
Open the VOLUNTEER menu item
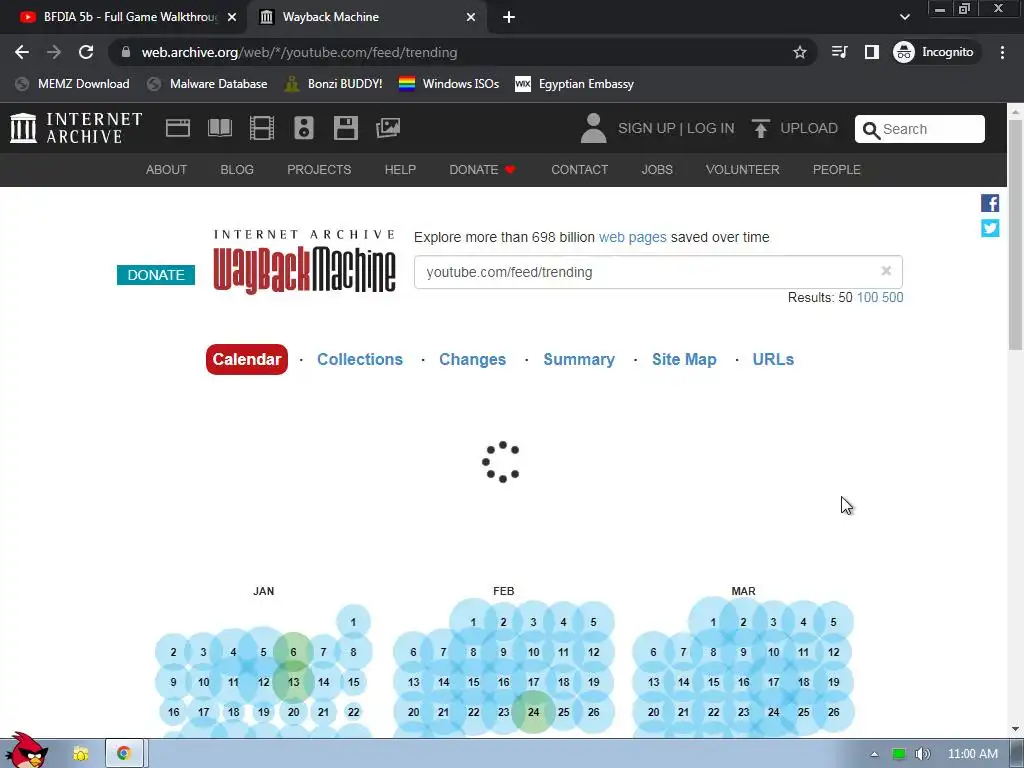pos(742,170)
